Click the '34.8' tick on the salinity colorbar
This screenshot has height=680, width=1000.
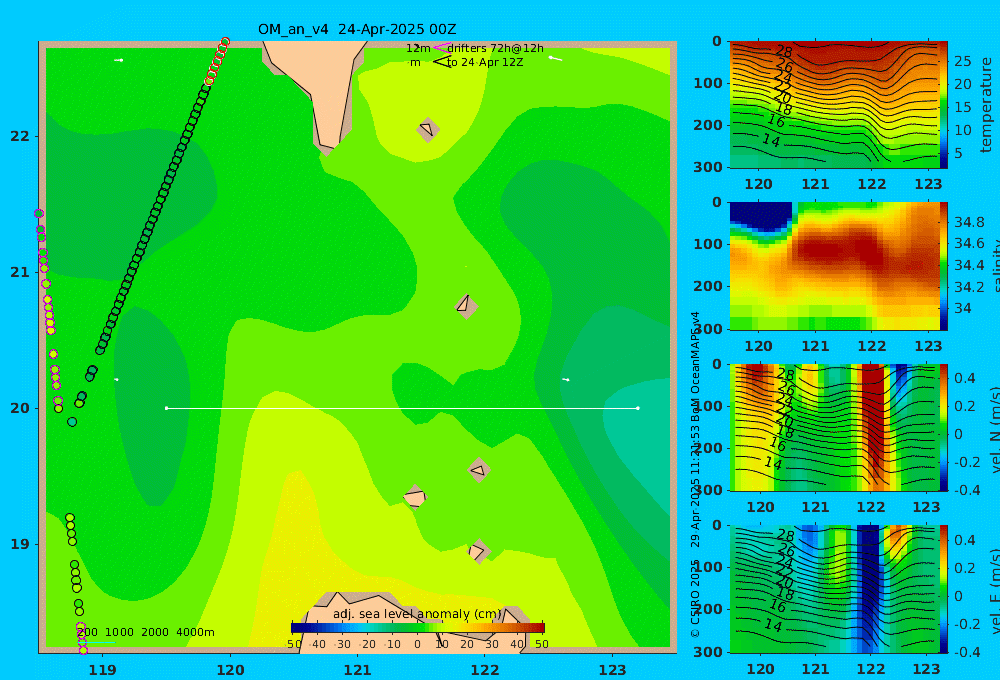click(x=969, y=222)
